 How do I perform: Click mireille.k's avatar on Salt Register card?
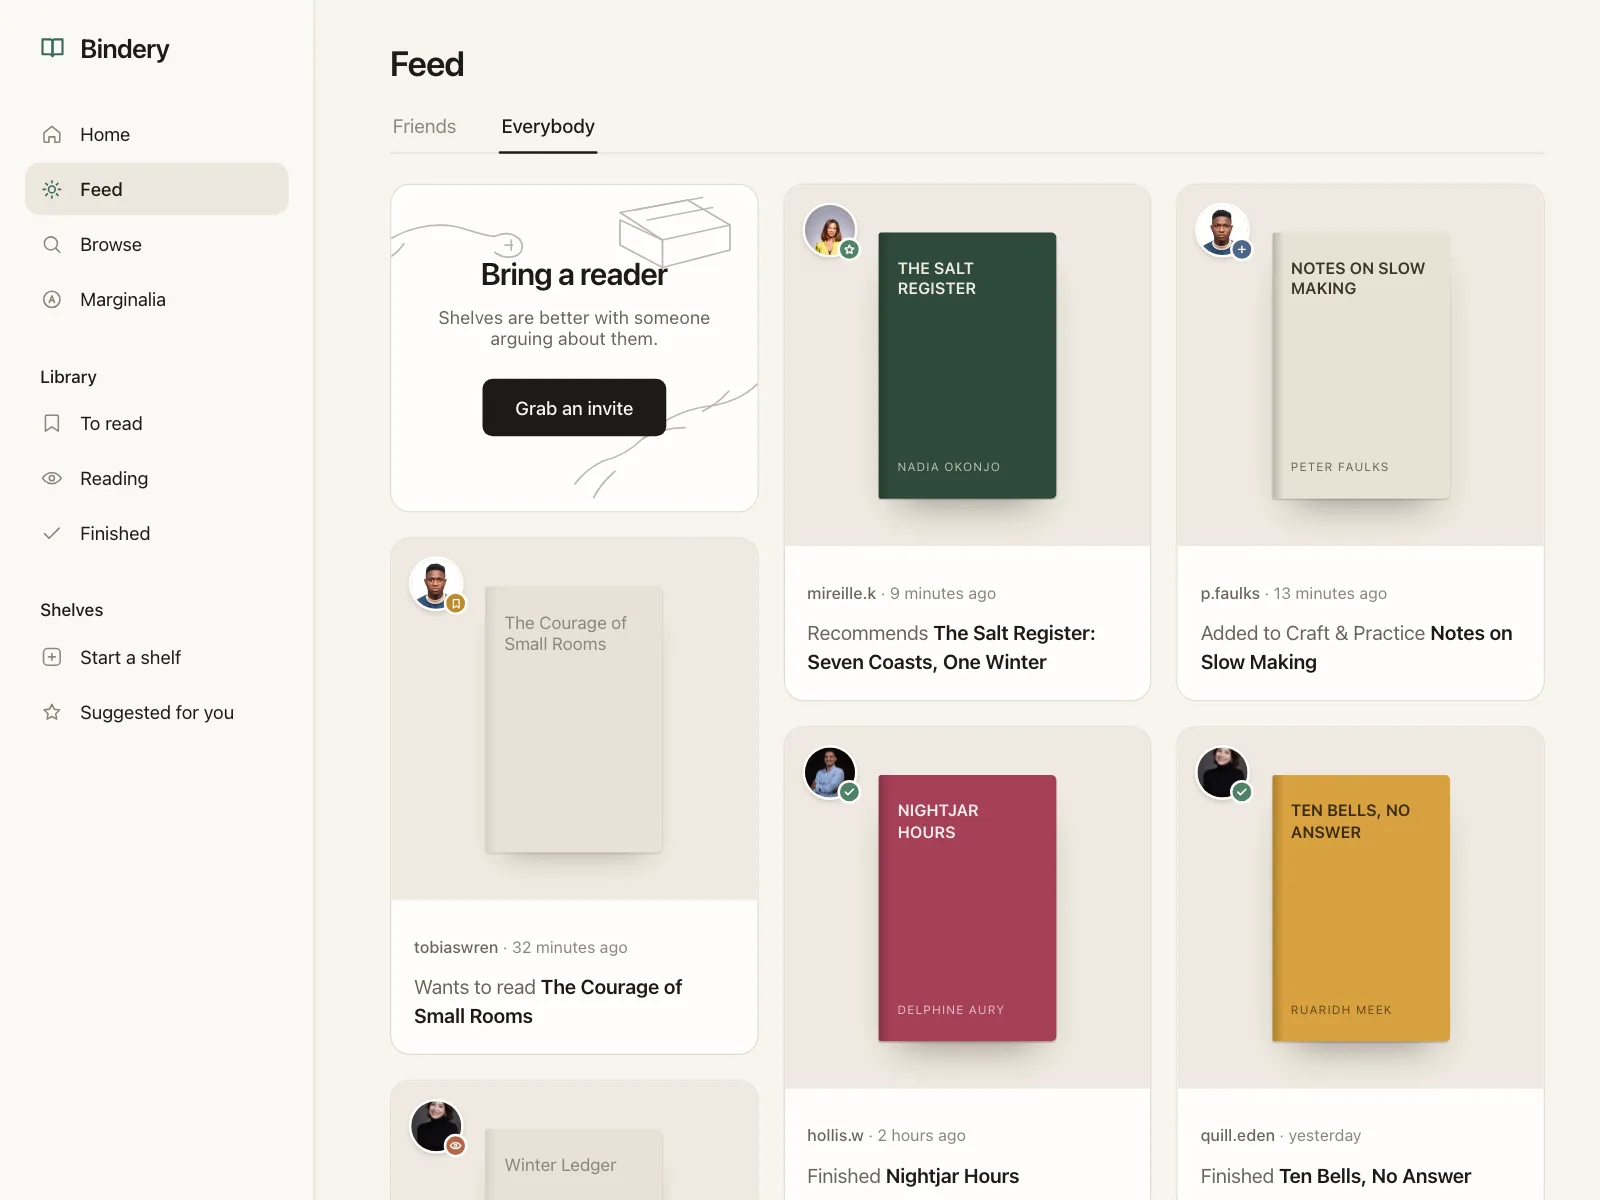coord(830,230)
